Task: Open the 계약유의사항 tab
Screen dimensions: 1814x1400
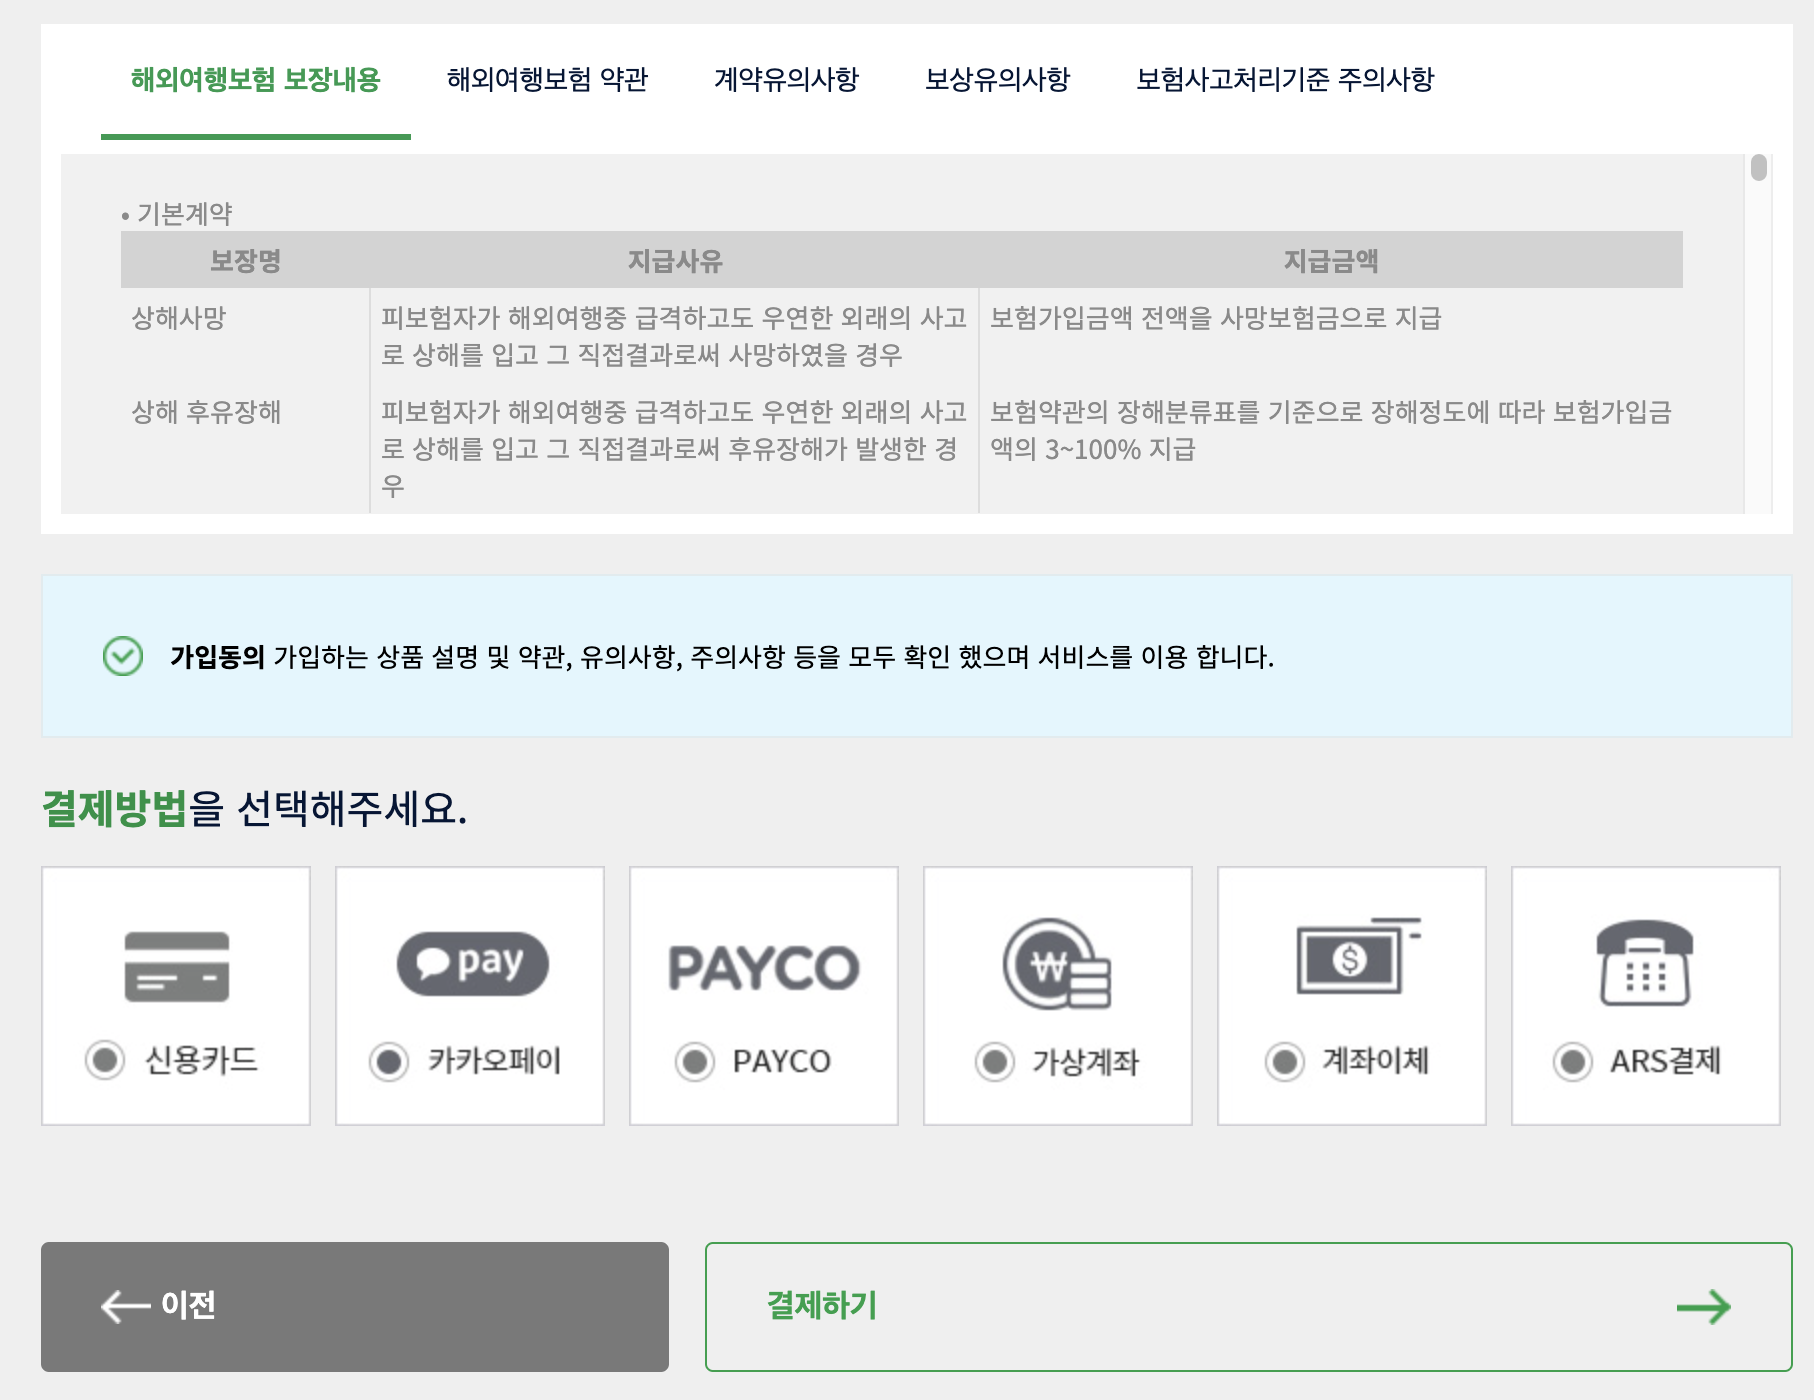Action: pos(786,79)
